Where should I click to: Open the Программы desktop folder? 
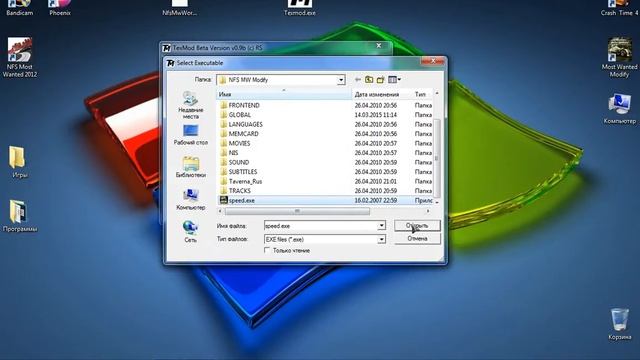tap(19, 216)
